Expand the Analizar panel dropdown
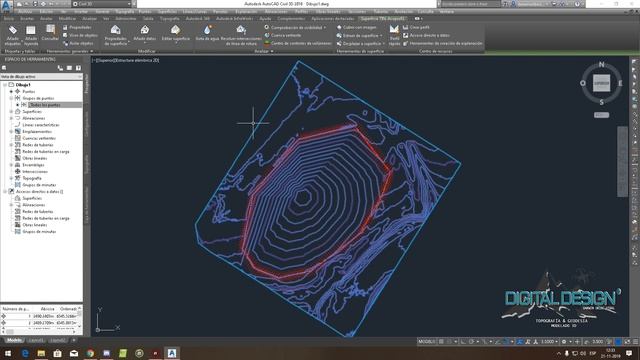 click(264, 51)
